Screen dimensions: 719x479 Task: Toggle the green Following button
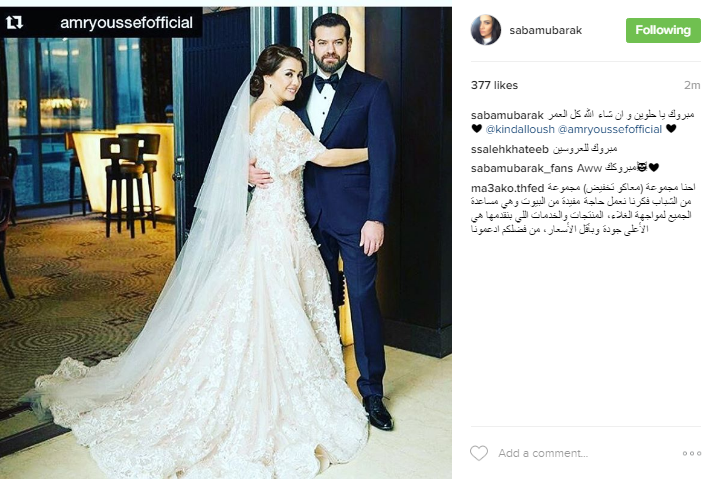coord(663,30)
